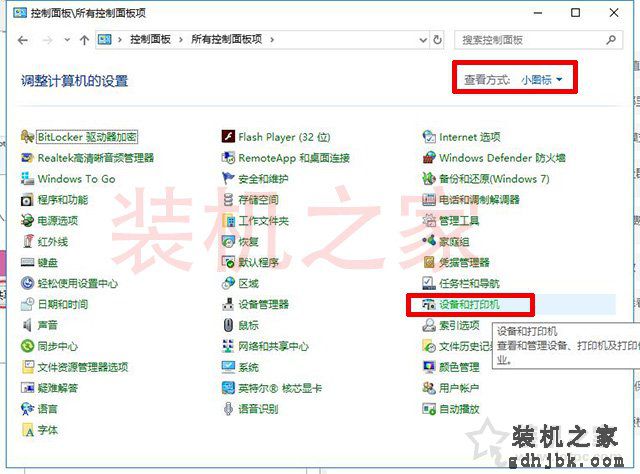This screenshot has height=474, width=640.
Task: Open the RemoteApp 和桌面连接 icon
Action: tap(228, 158)
